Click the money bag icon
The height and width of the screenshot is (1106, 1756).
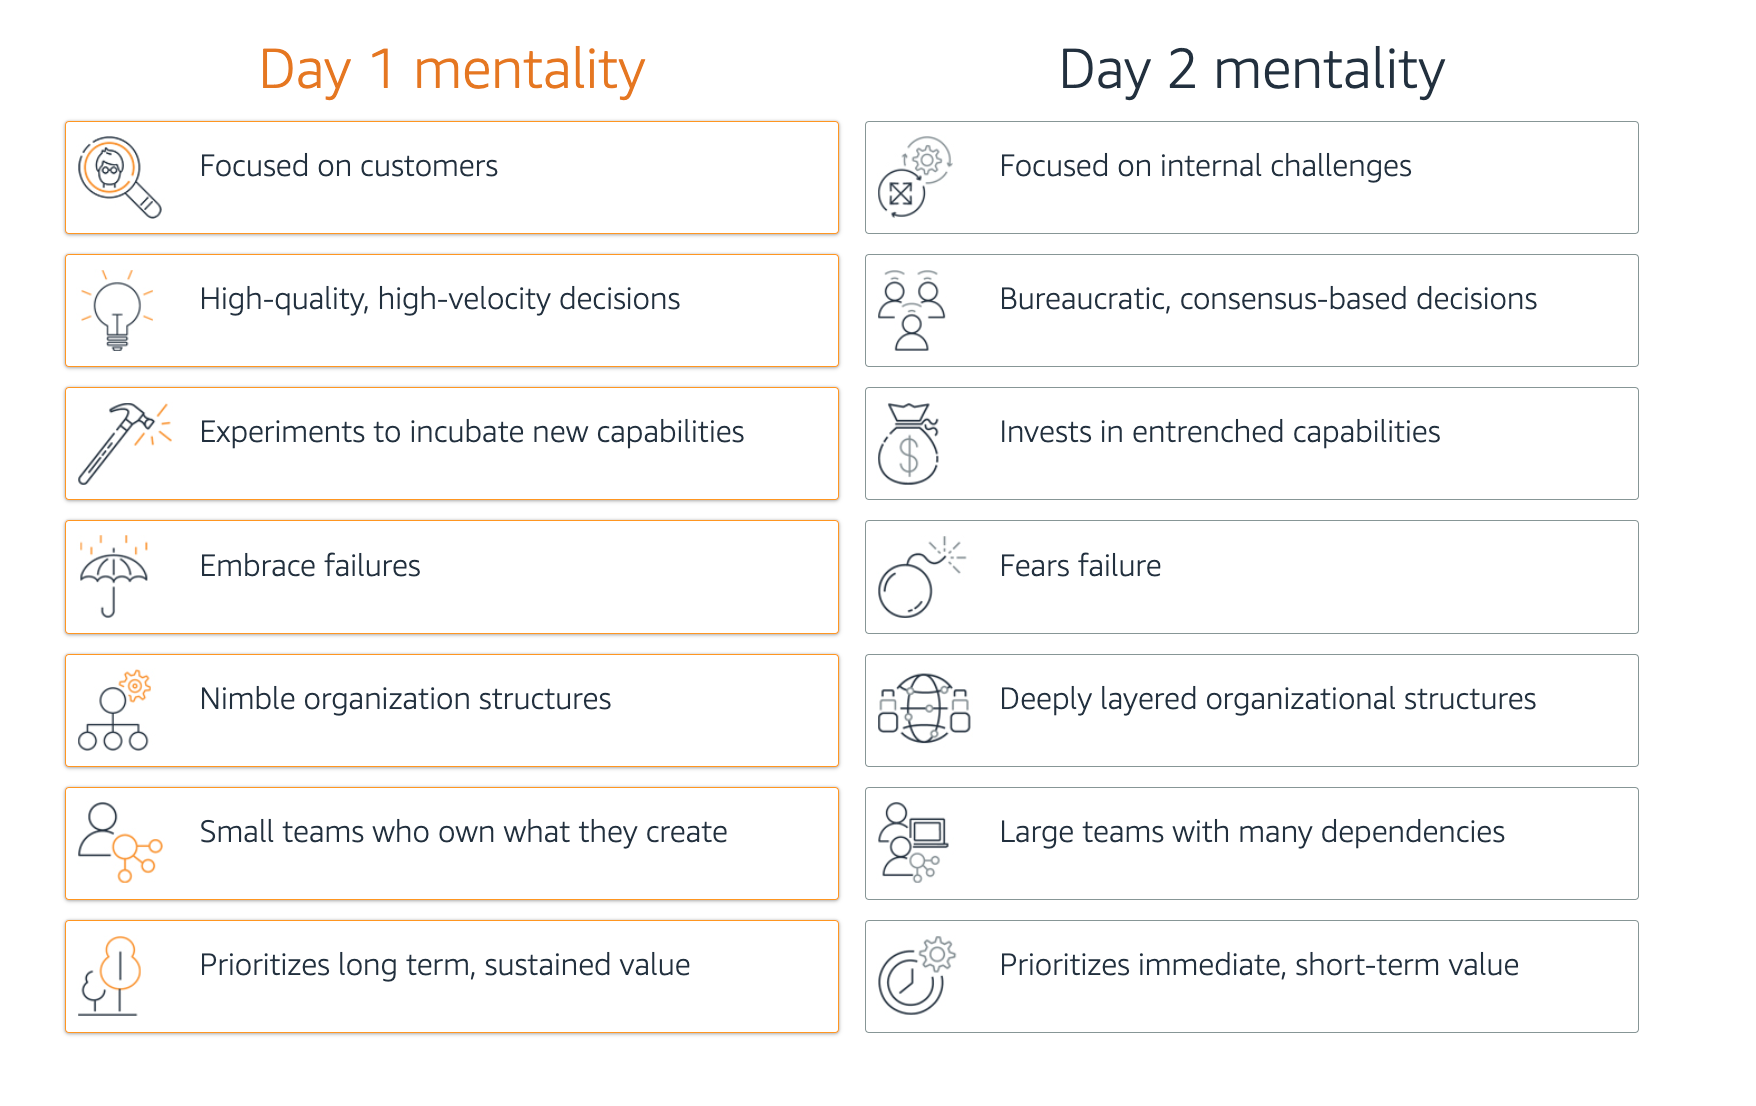[908, 444]
